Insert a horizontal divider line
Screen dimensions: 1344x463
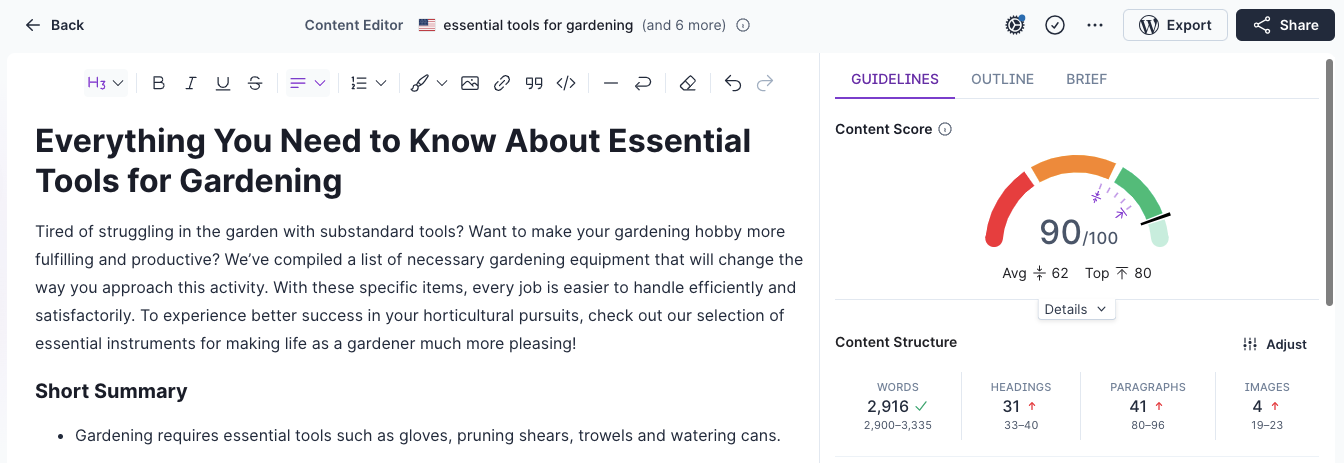click(611, 83)
